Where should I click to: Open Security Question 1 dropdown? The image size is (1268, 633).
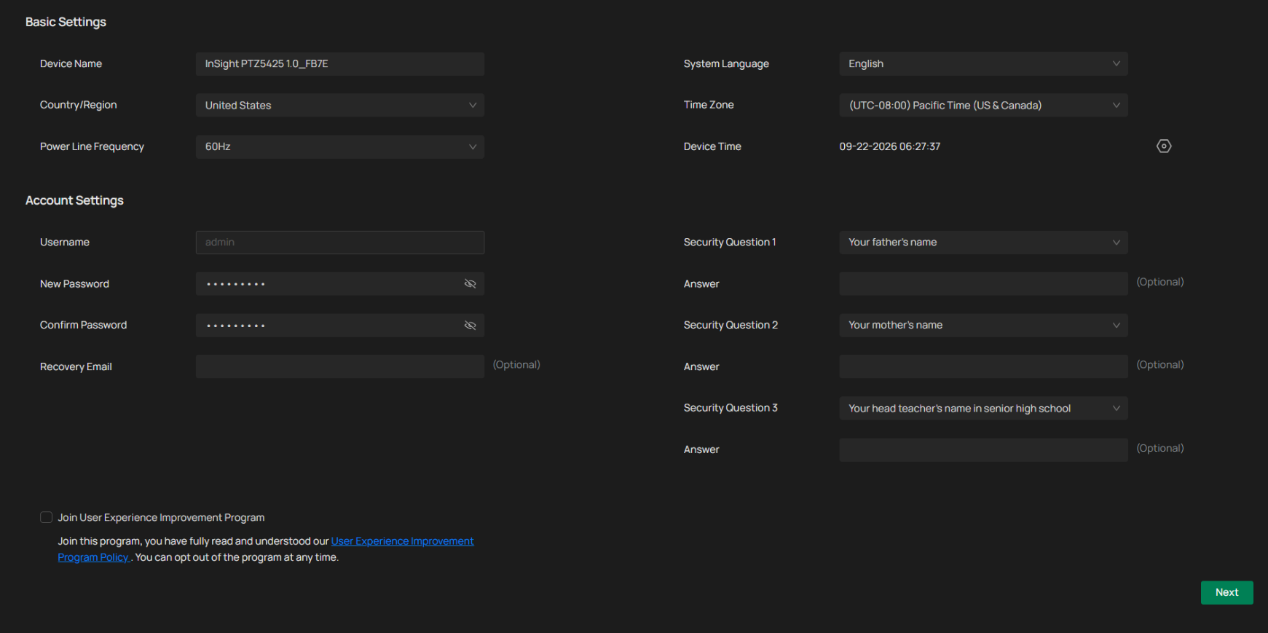(984, 242)
